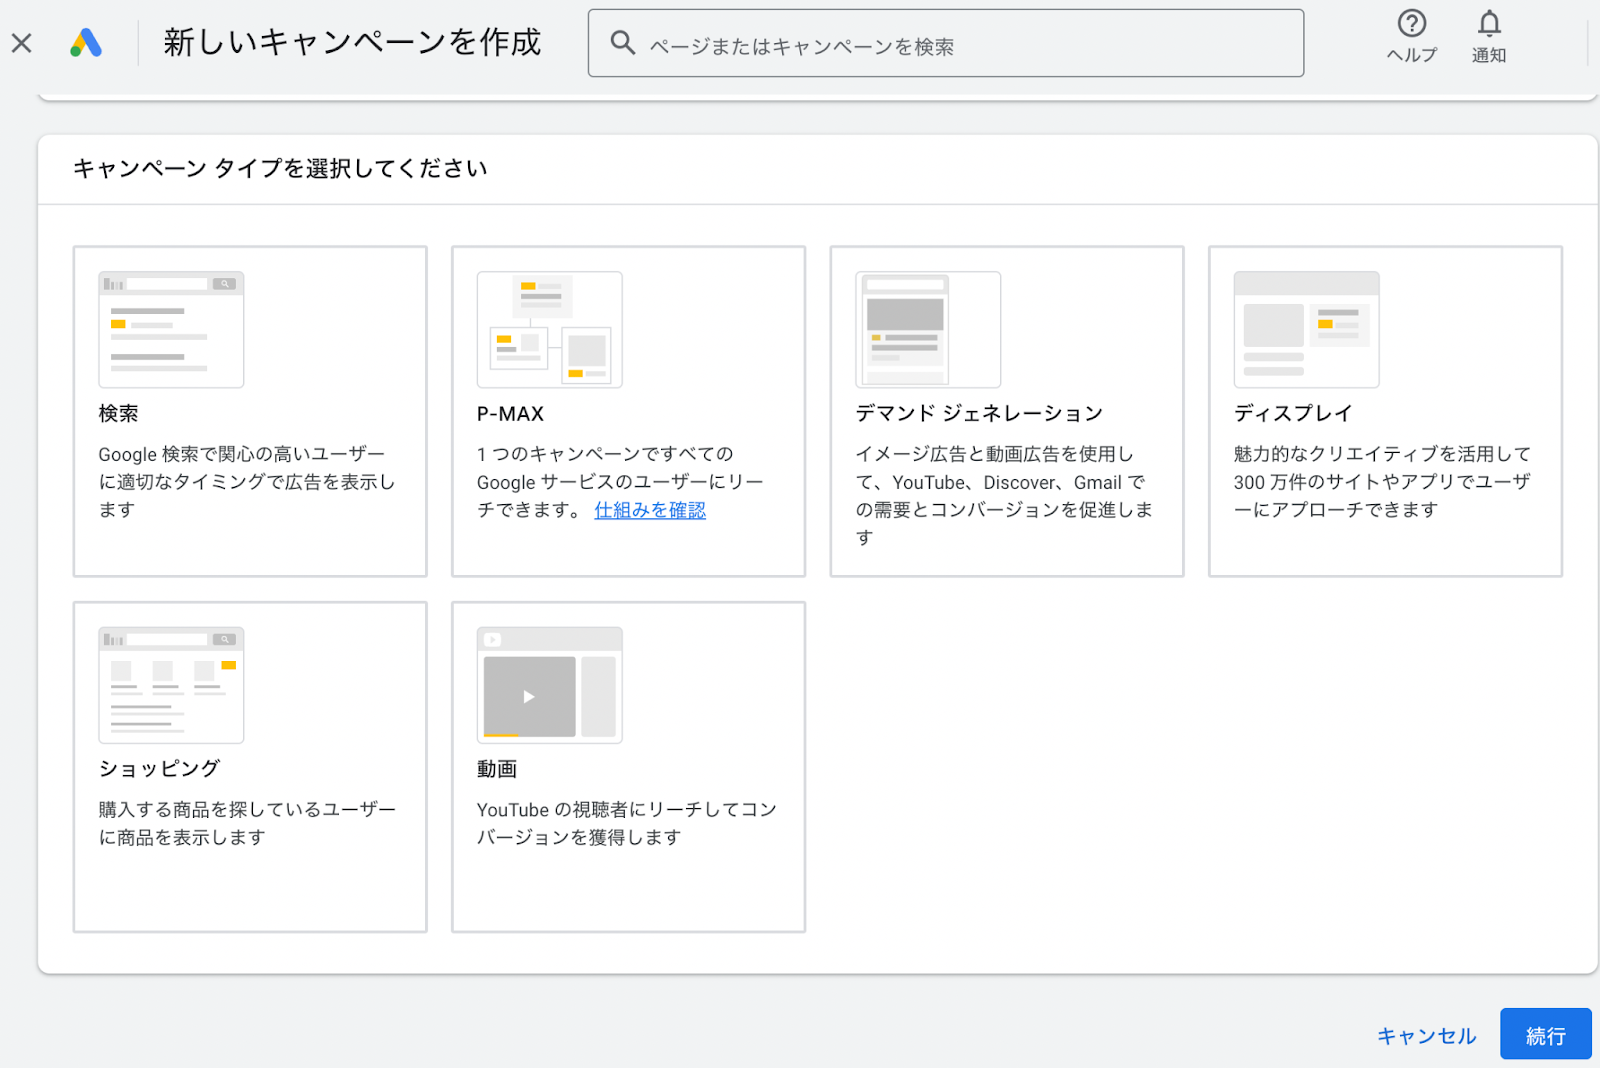Focus the ページまたはキャンペーンを検索 search field
Viewport: 1600px width, 1068px height.
(x=946, y=43)
